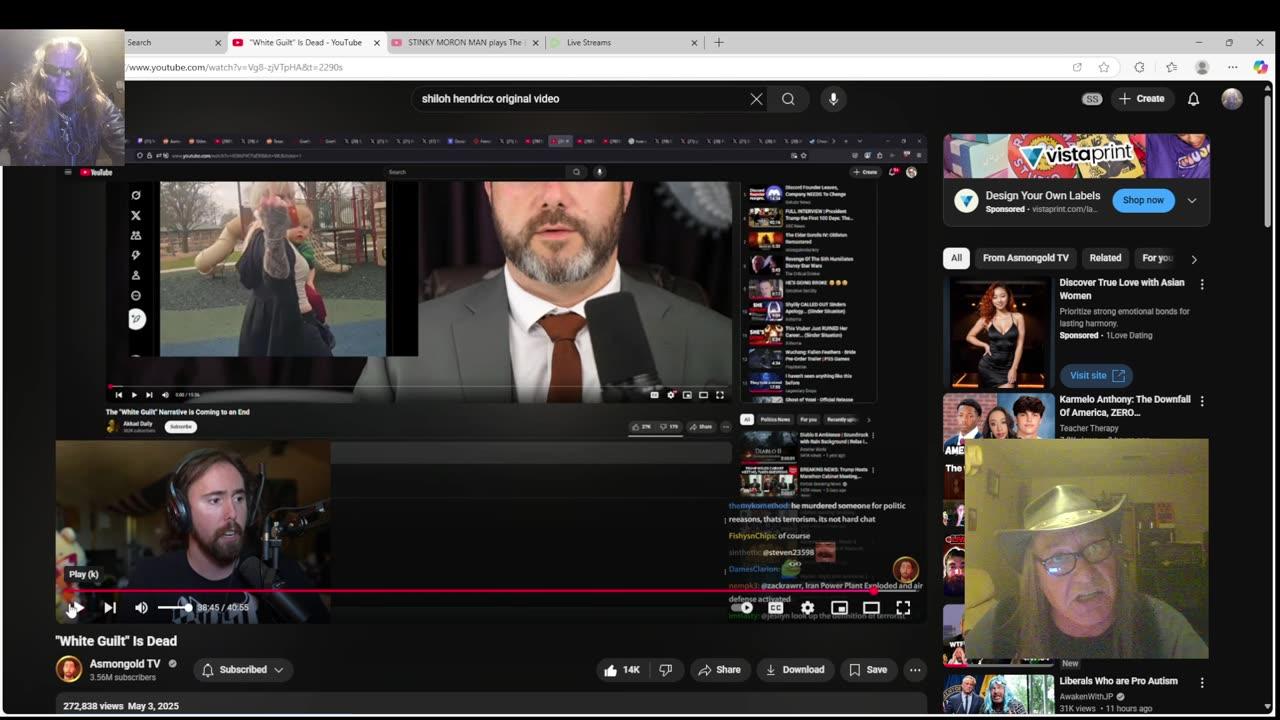Screen dimensions: 1280x720
Task: Open the Liberals Who are Pro Autism title
Action: (x=1118, y=681)
